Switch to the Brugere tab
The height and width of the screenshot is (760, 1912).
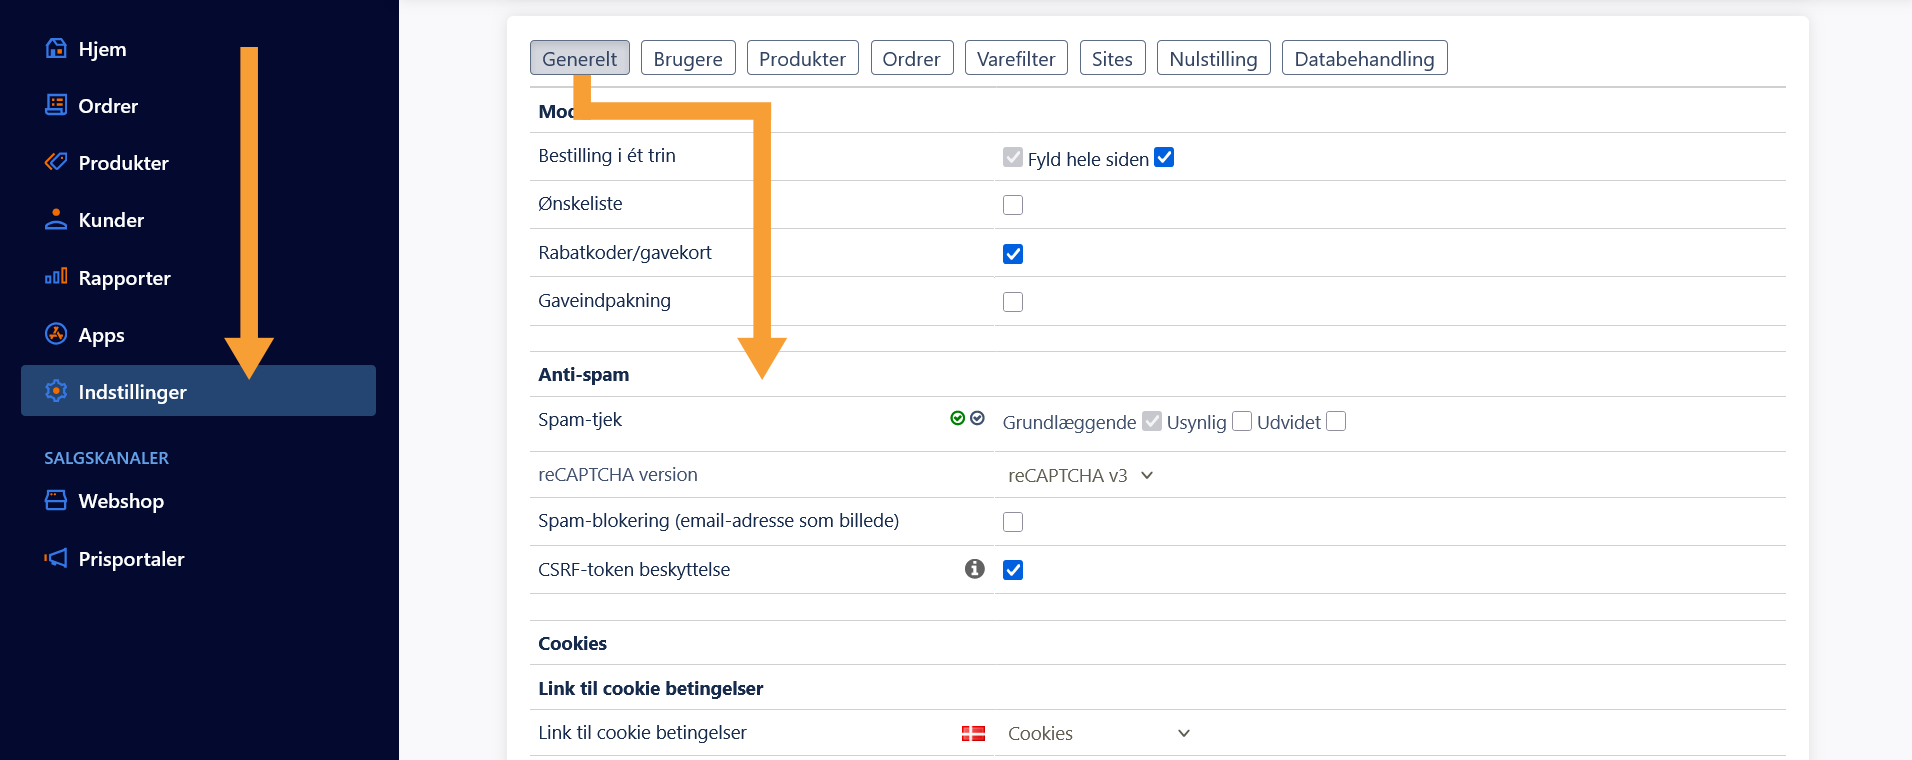click(688, 59)
